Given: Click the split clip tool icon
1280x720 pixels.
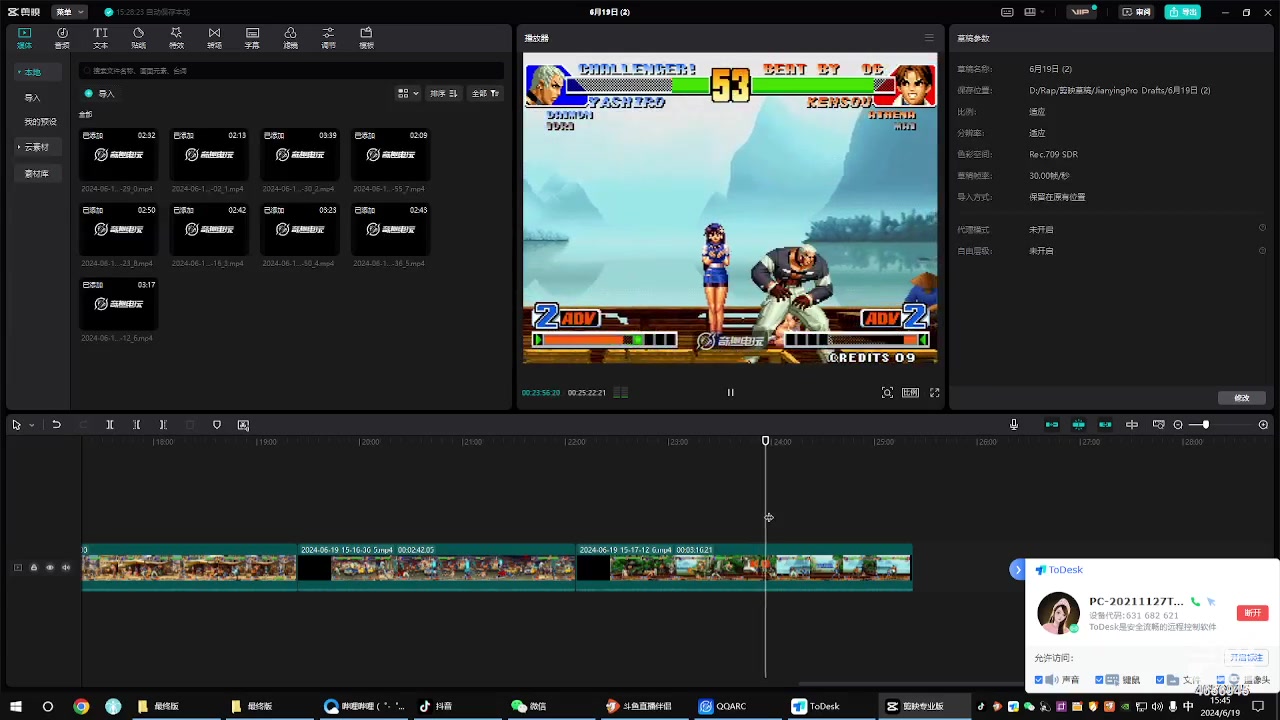Looking at the screenshot, I should tap(110, 425).
